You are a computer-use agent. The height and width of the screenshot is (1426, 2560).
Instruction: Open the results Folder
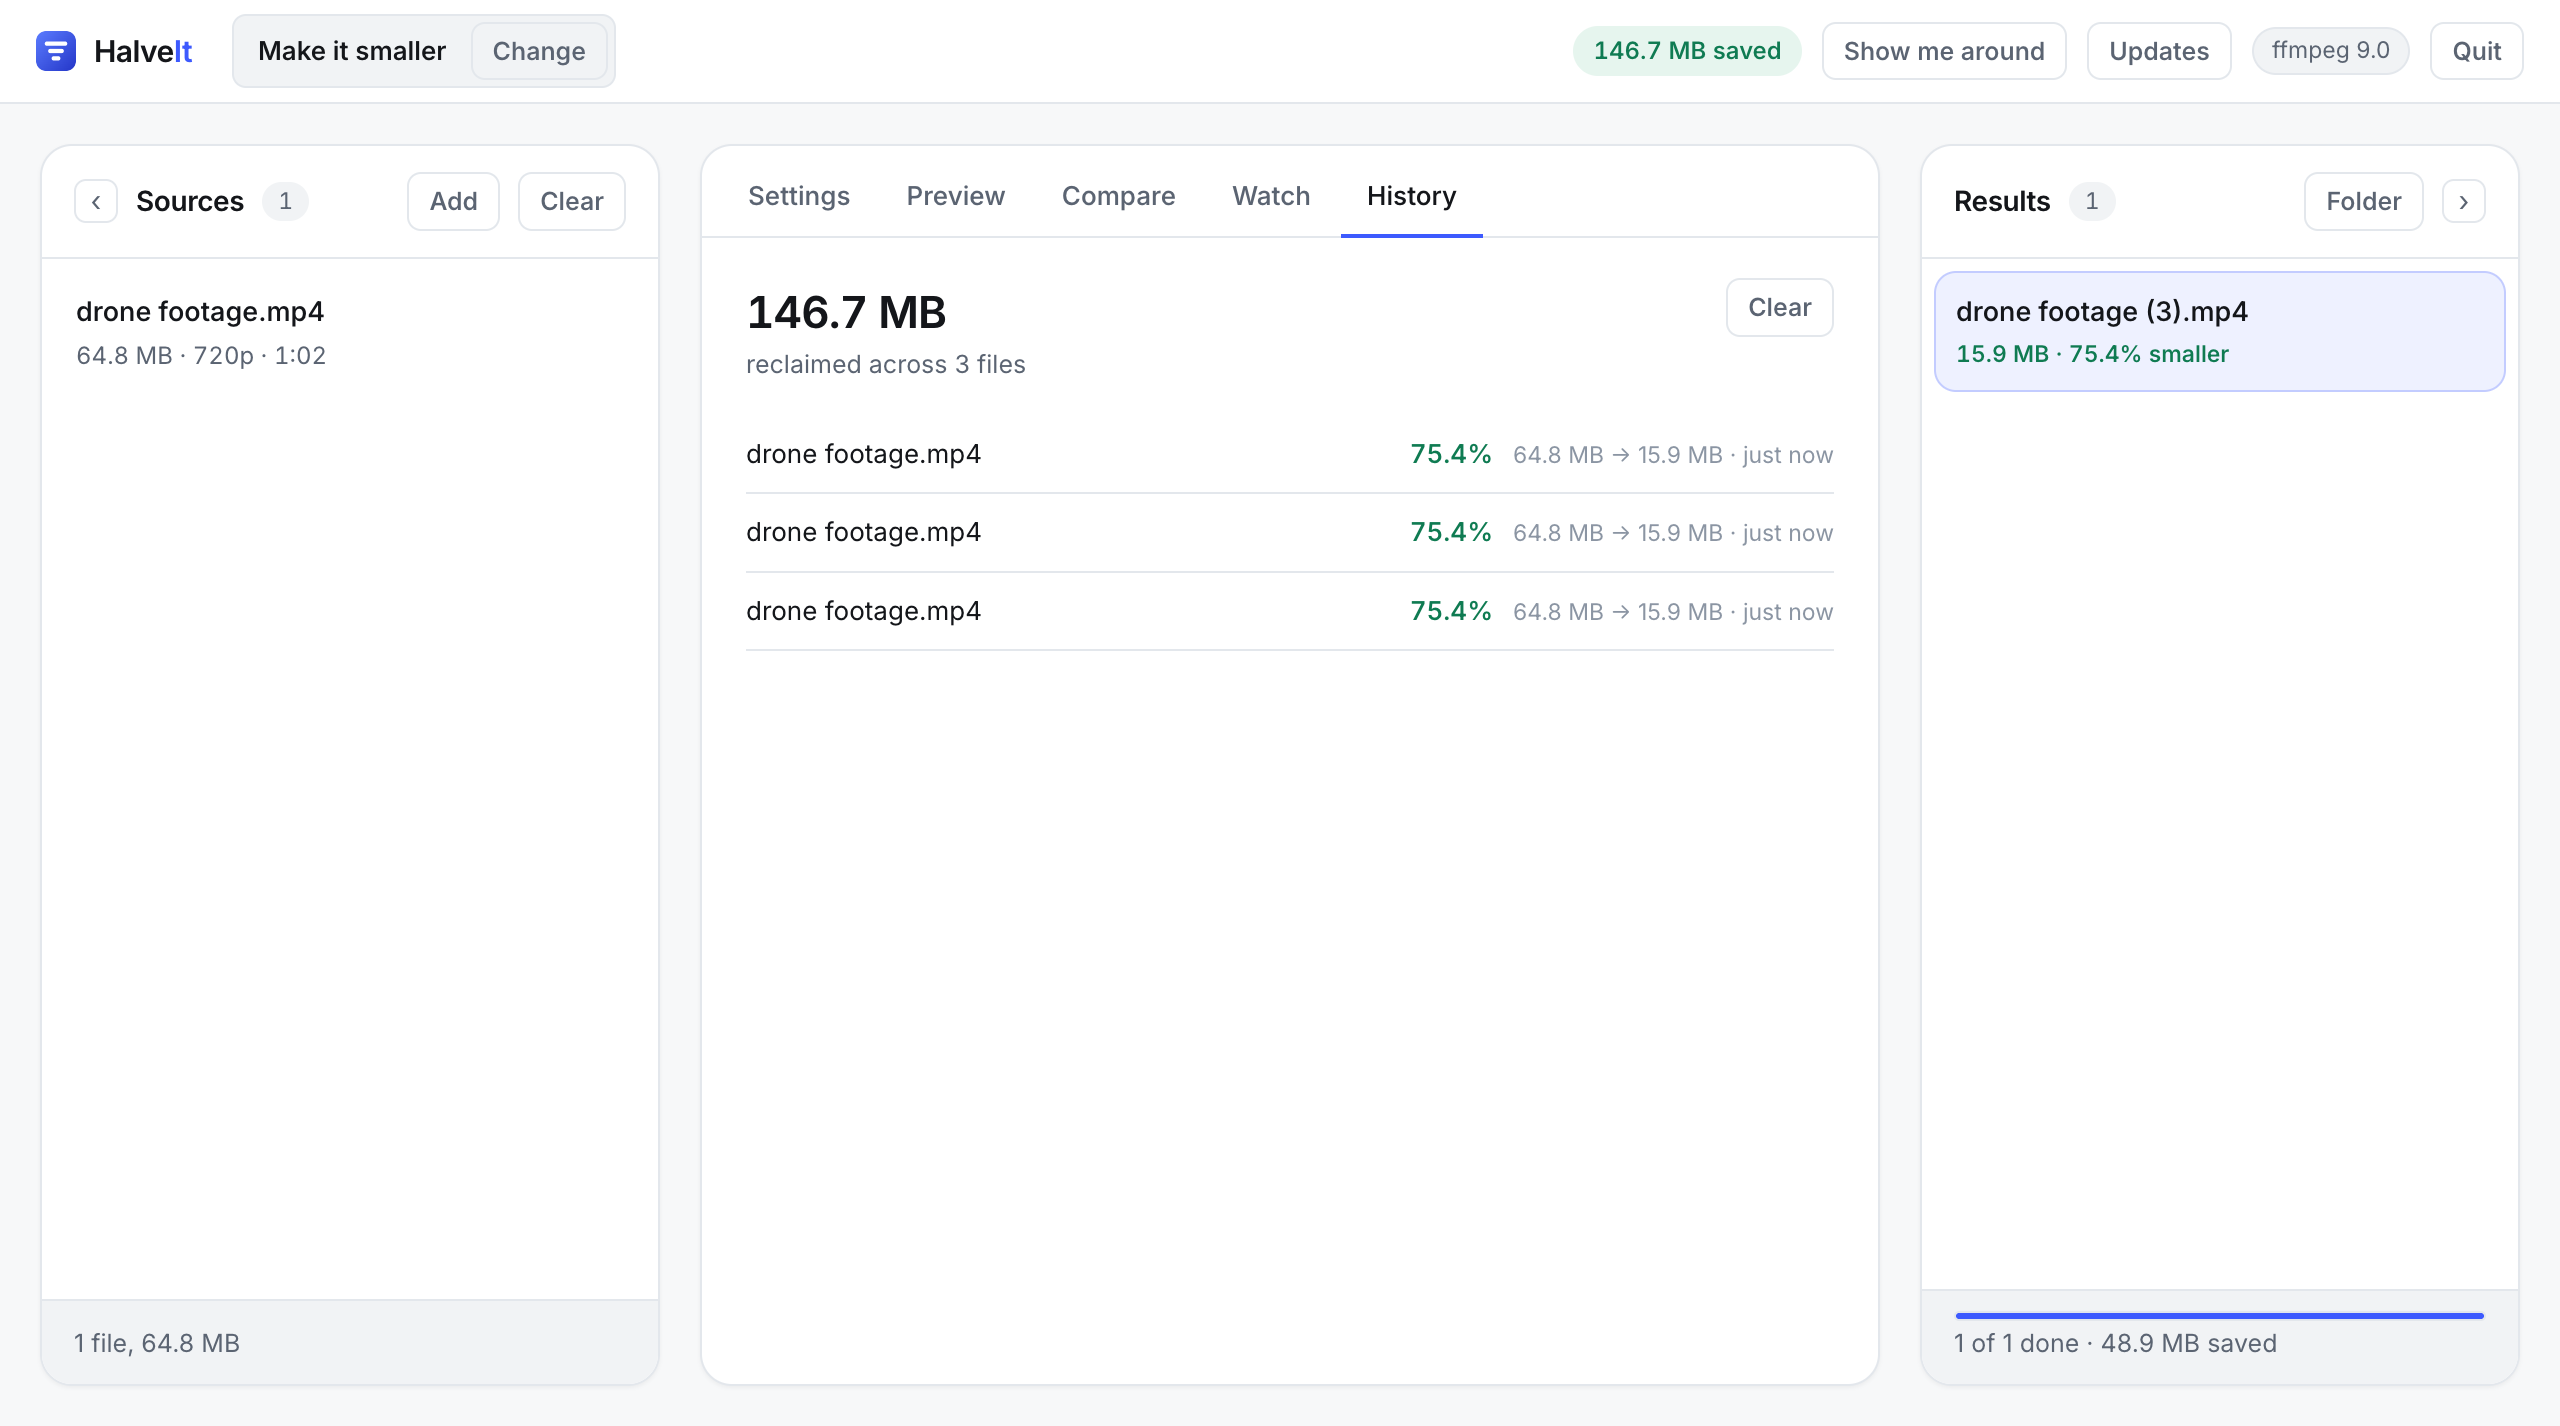2363,201
